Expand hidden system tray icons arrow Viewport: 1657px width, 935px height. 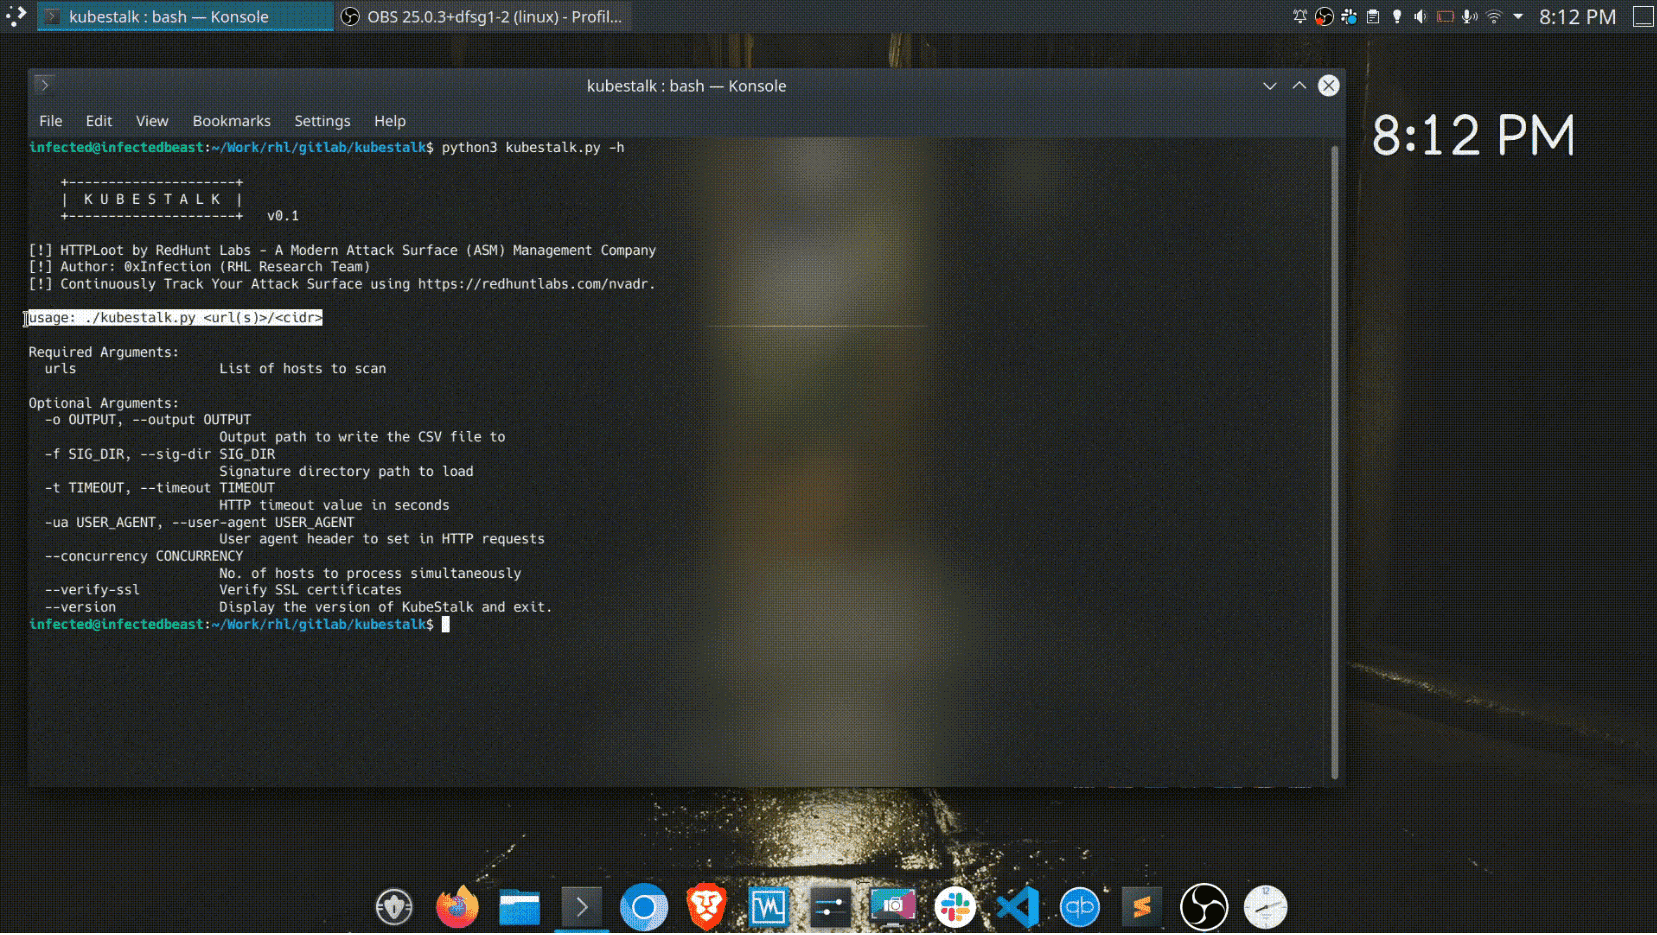(1518, 17)
